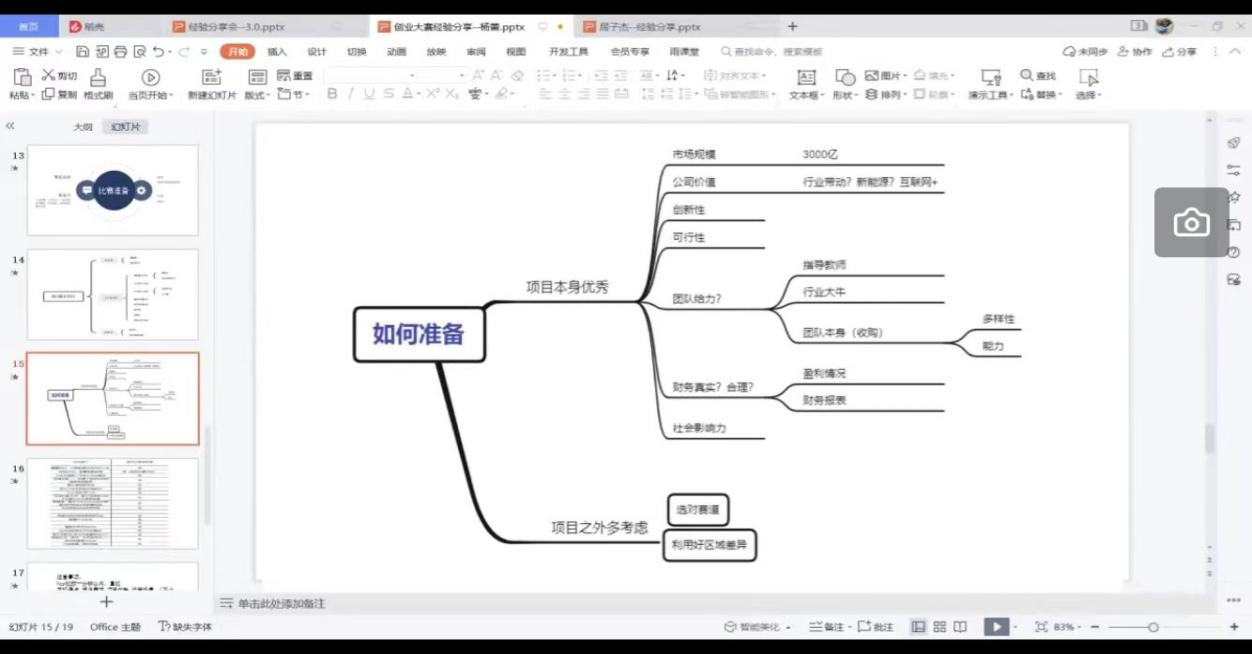The image size is (1252, 654).
Task: Click the Reset (重置) button
Action: tap(295, 76)
